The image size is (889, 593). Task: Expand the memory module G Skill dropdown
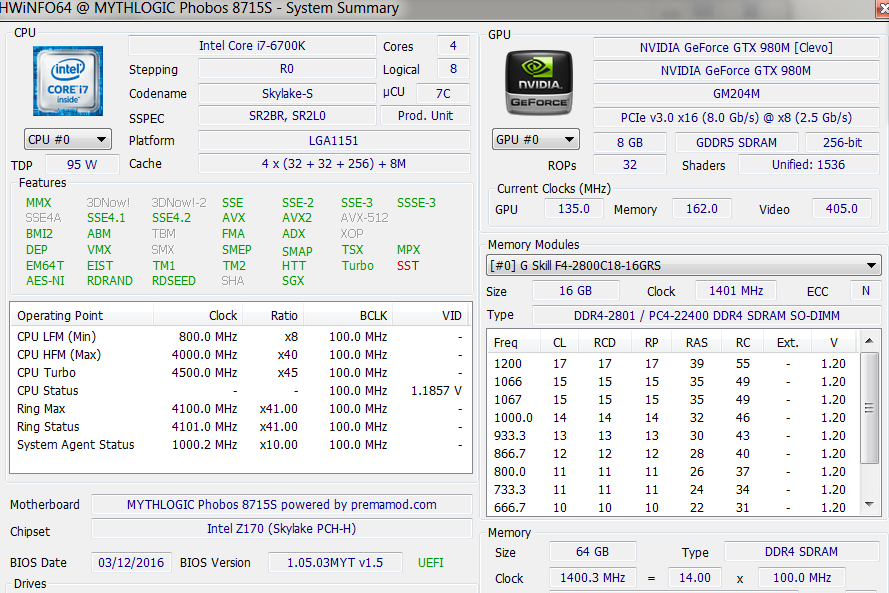684,265
